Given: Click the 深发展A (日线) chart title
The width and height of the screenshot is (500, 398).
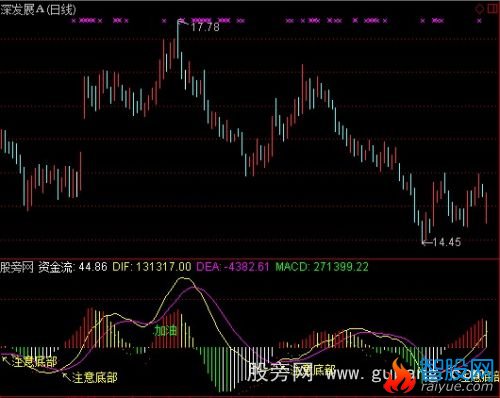Looking at the screenshot, I should click(38, 9).
